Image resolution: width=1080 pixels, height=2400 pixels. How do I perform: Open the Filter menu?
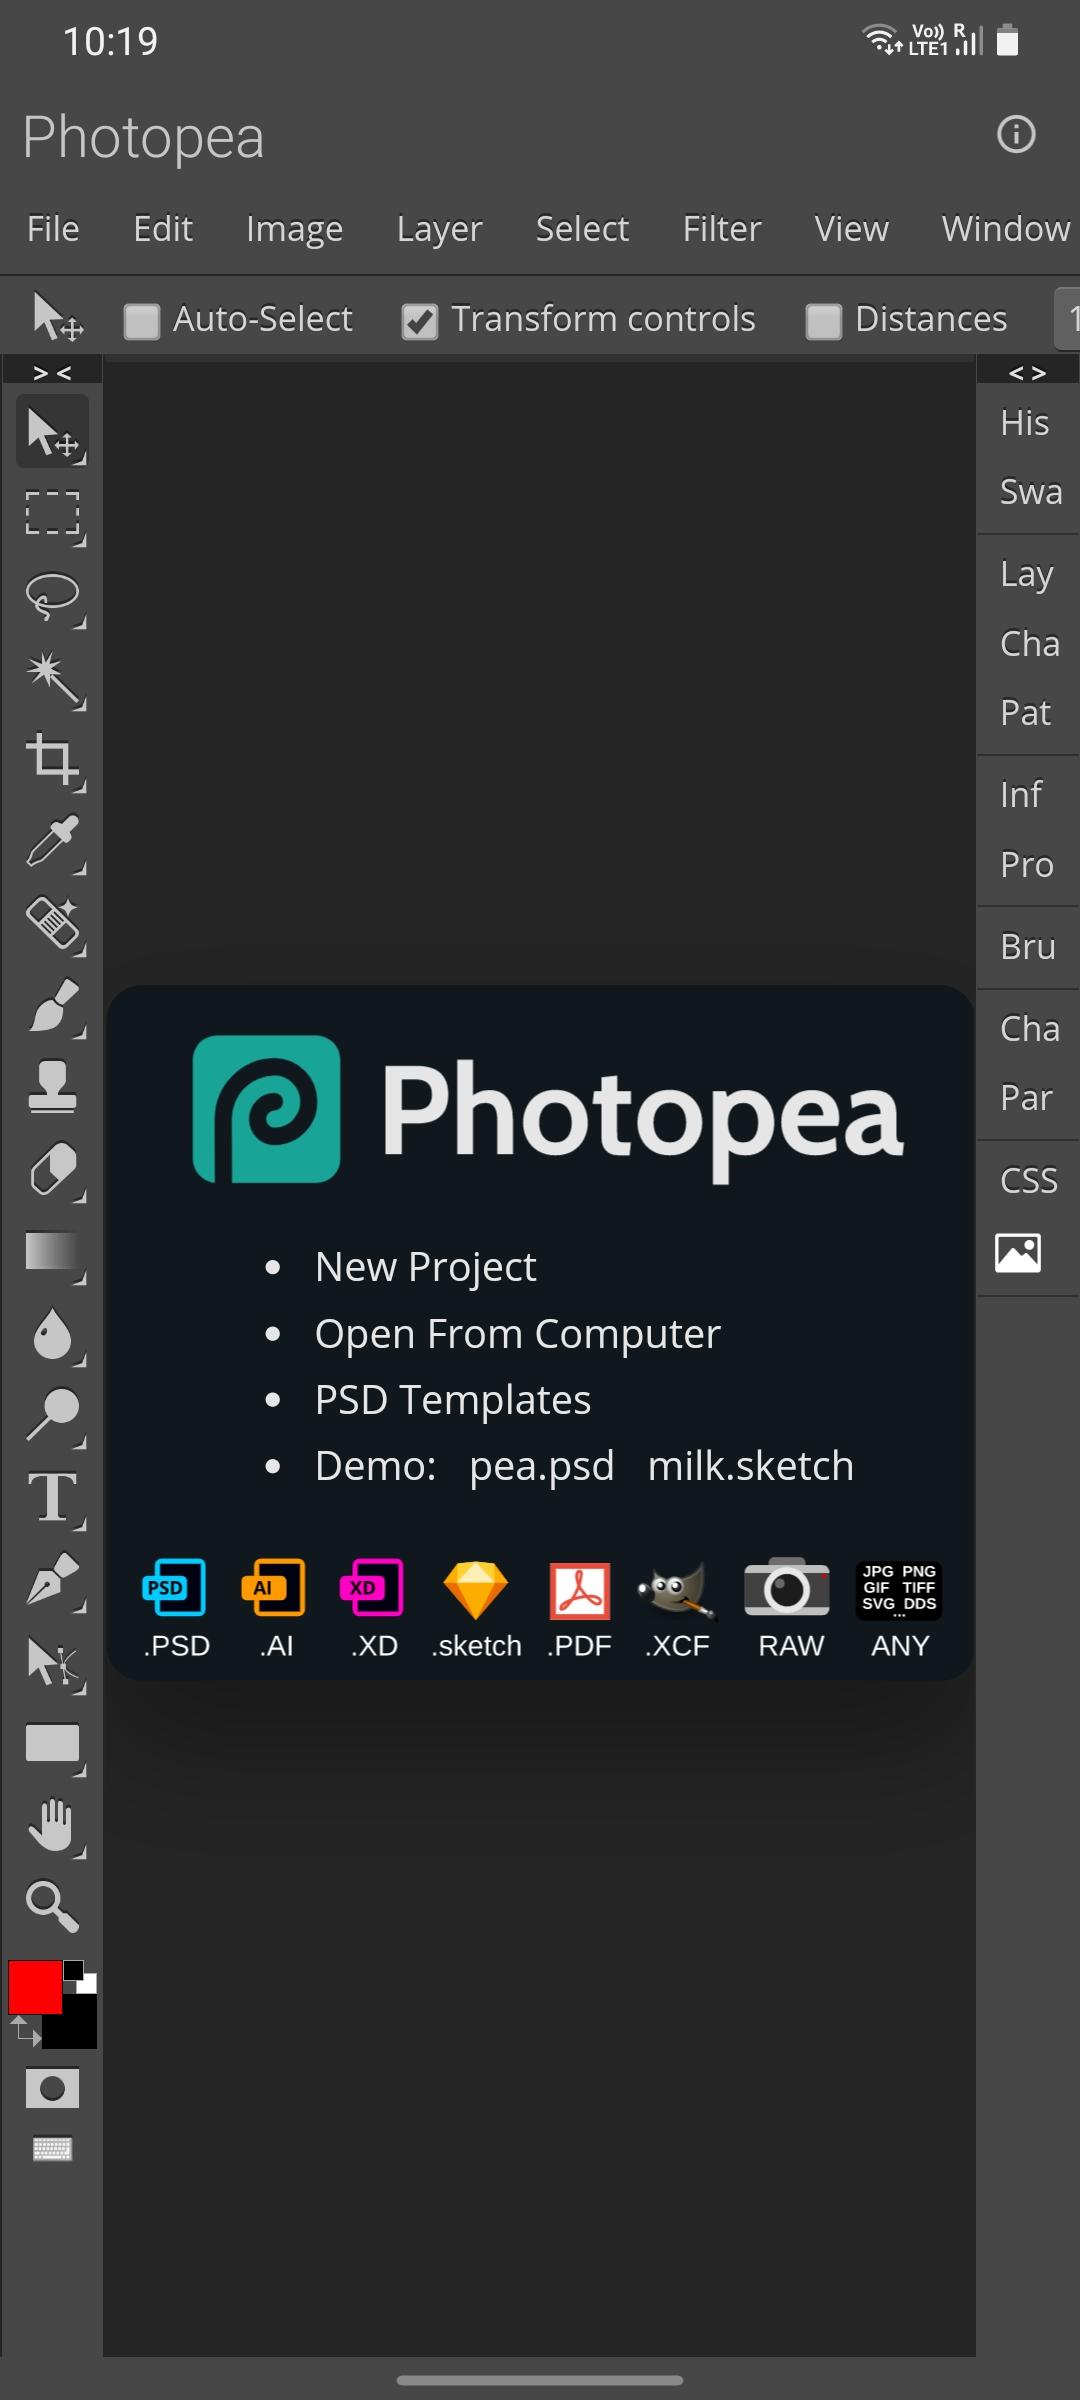[x=722, y=229]
